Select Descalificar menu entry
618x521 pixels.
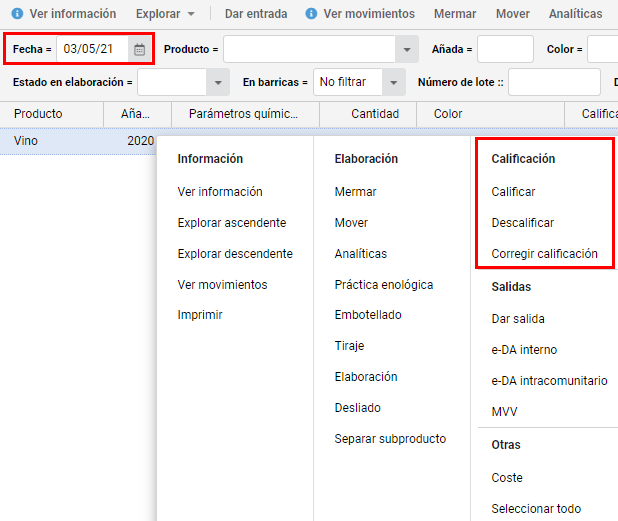click(523, 223)
